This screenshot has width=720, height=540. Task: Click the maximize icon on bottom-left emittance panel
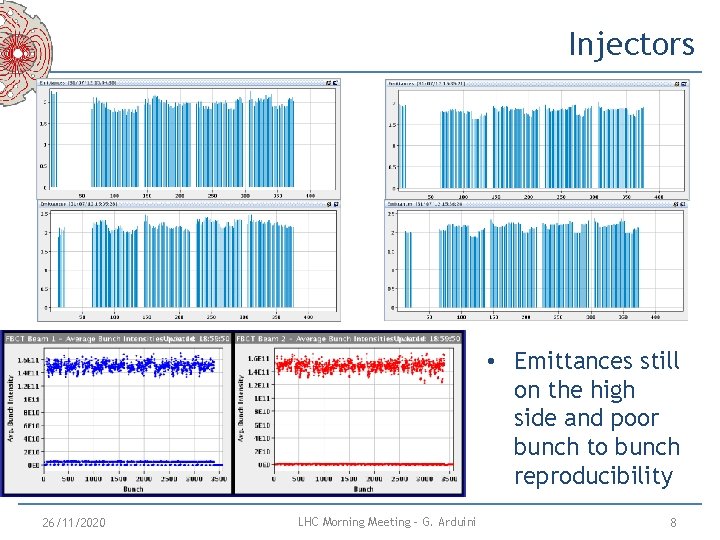(336, 204)
